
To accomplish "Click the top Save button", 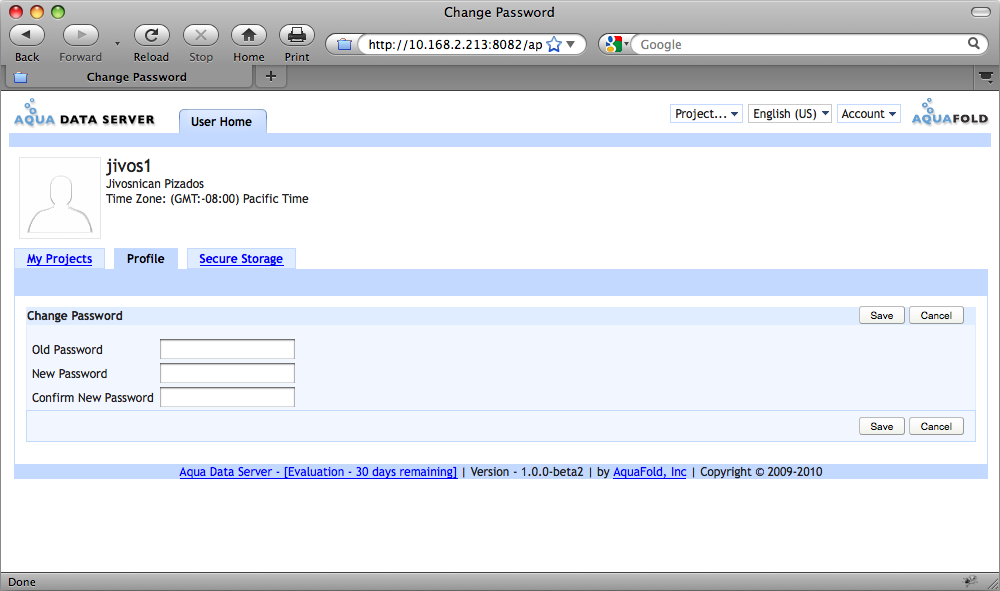I will 881,316.
